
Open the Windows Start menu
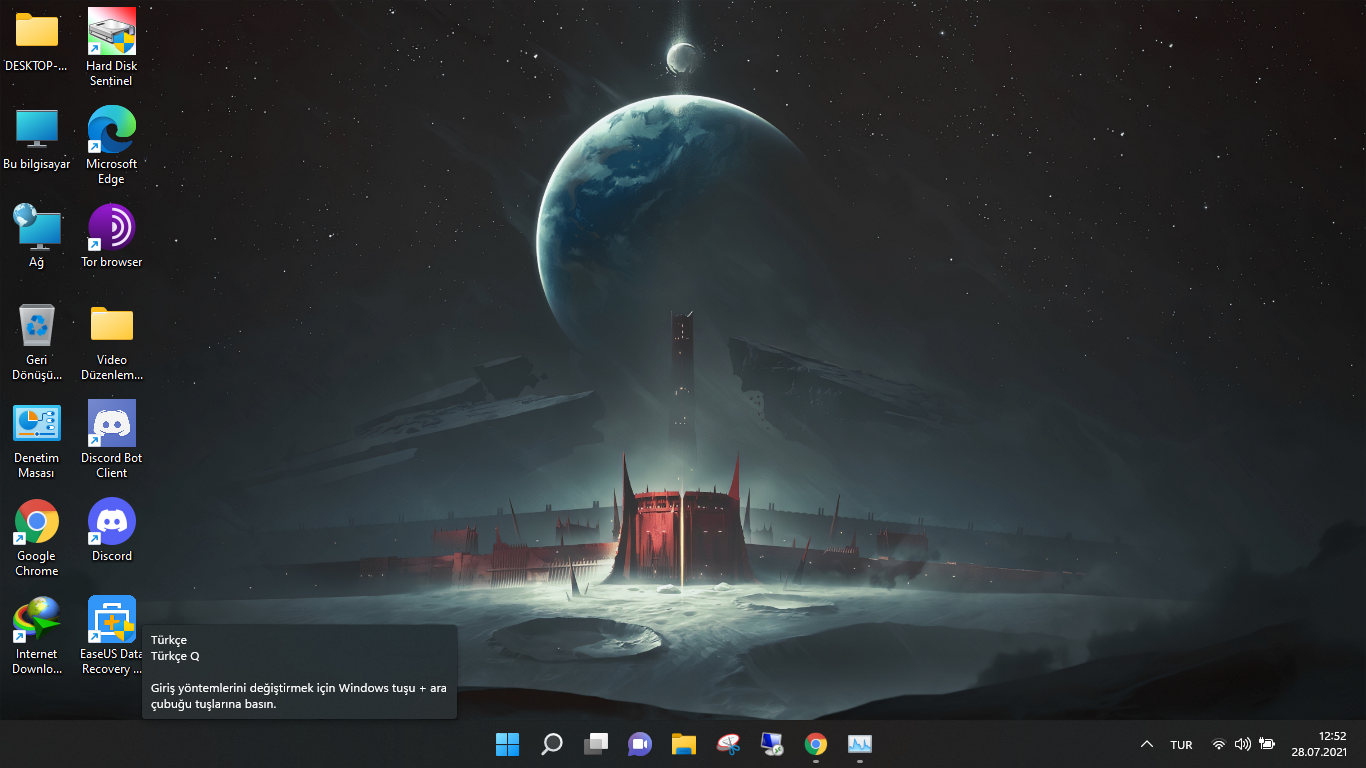(x=508, y=744)
